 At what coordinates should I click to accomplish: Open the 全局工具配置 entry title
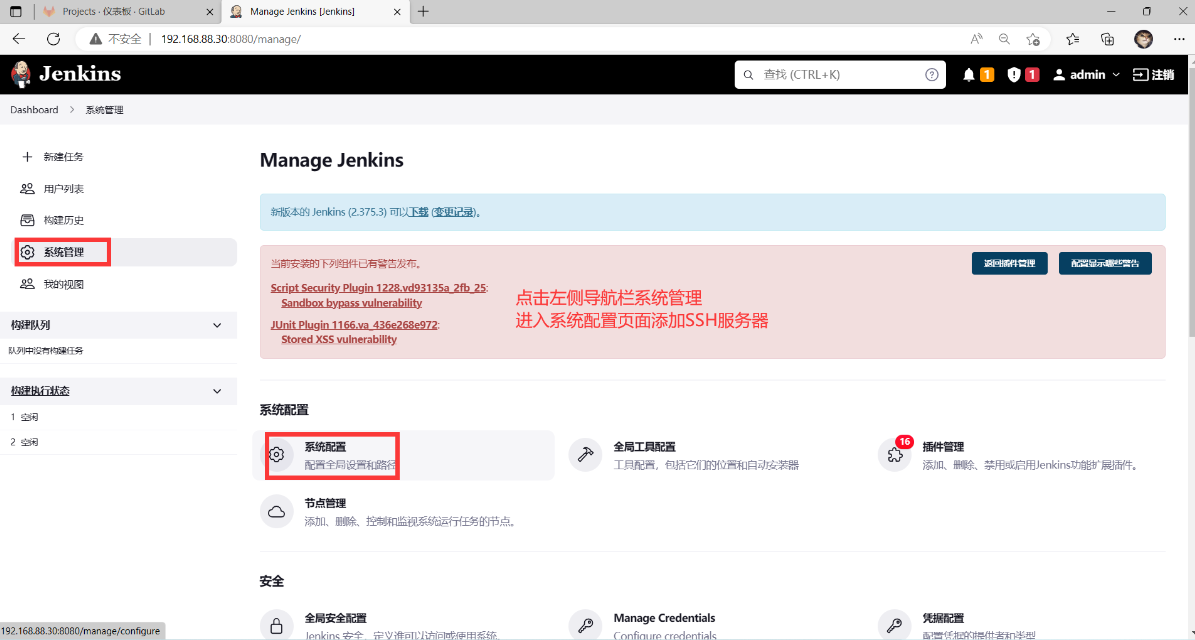(644, 447)
